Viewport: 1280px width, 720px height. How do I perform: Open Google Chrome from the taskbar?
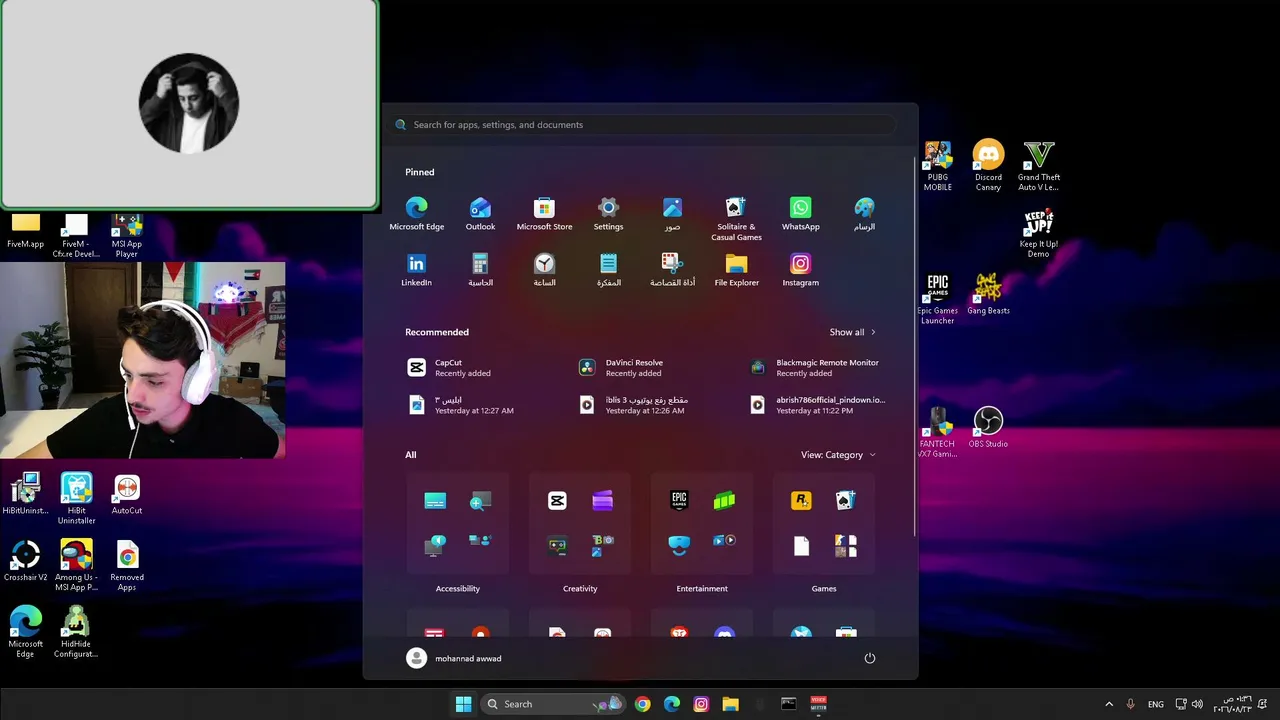(642, 704)
